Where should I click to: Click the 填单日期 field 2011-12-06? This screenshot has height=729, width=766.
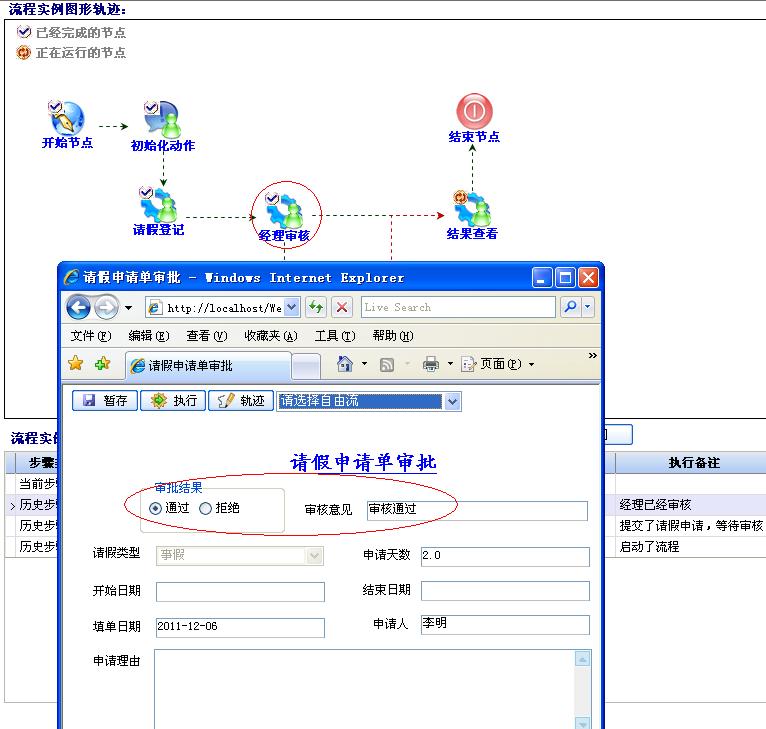240,627
